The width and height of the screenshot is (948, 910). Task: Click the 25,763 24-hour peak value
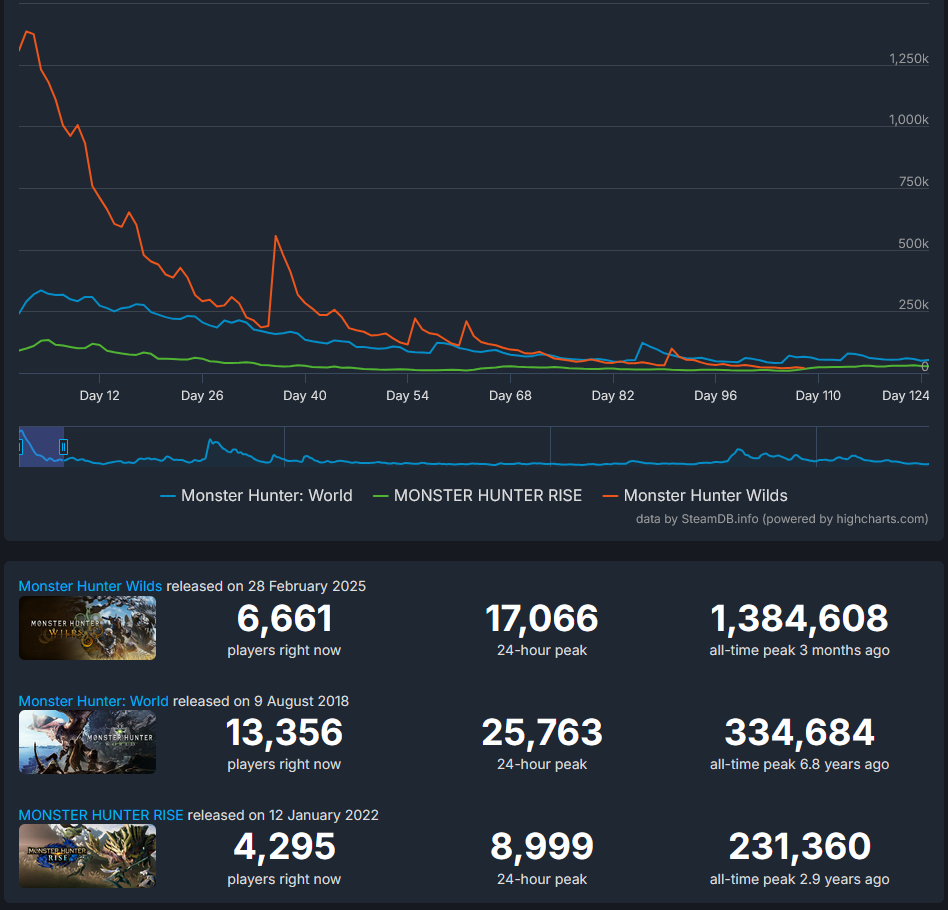pos(542,732)
